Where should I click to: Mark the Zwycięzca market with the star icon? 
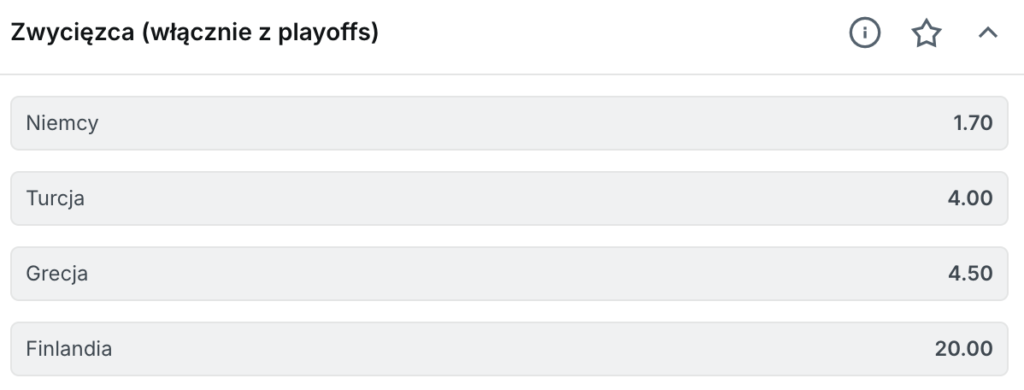926,33
